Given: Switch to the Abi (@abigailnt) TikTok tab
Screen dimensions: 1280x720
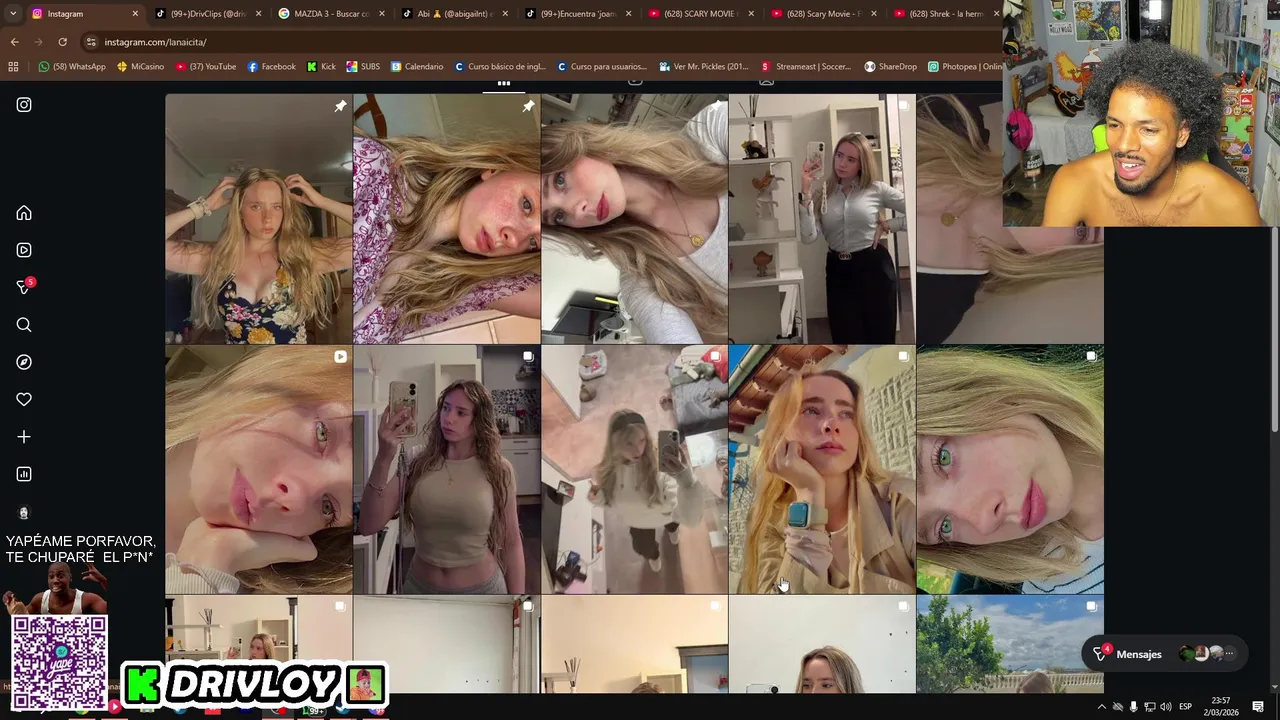Looking at the screenshot, I should [x=453, y=14].
